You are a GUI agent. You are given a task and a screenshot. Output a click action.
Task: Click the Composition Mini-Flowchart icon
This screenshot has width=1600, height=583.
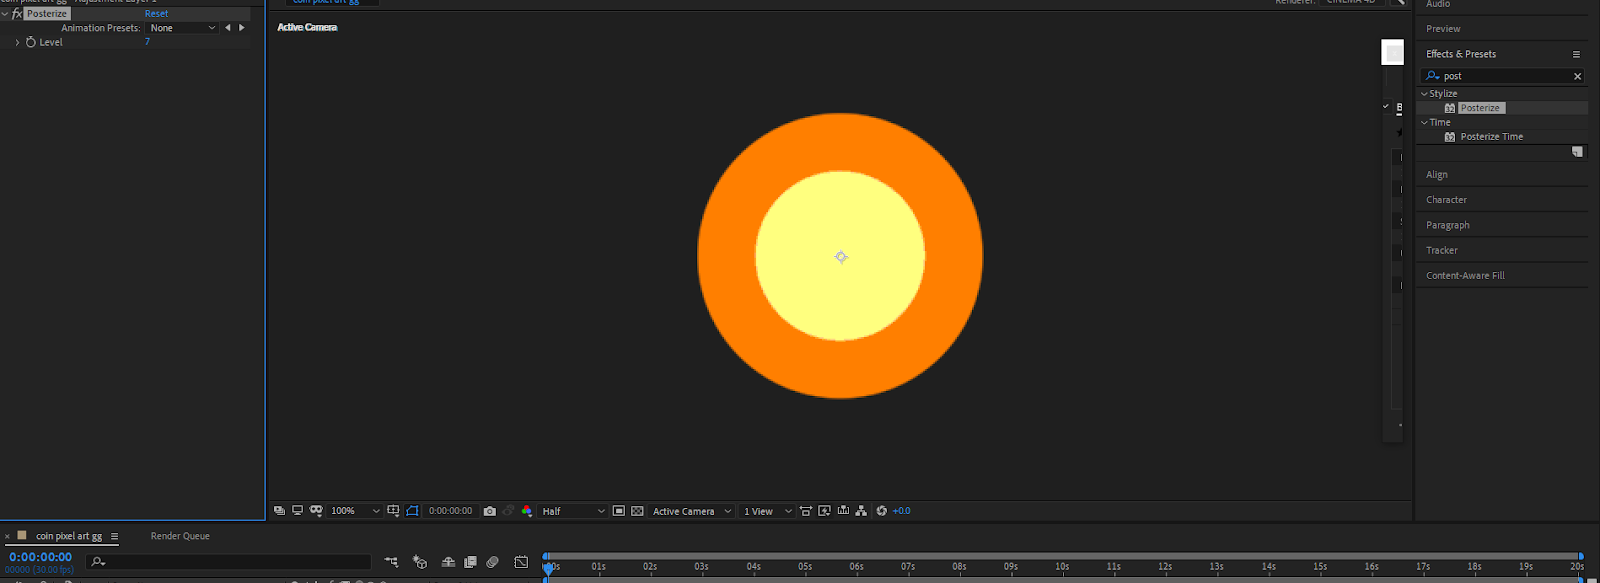tap(391, 562)
